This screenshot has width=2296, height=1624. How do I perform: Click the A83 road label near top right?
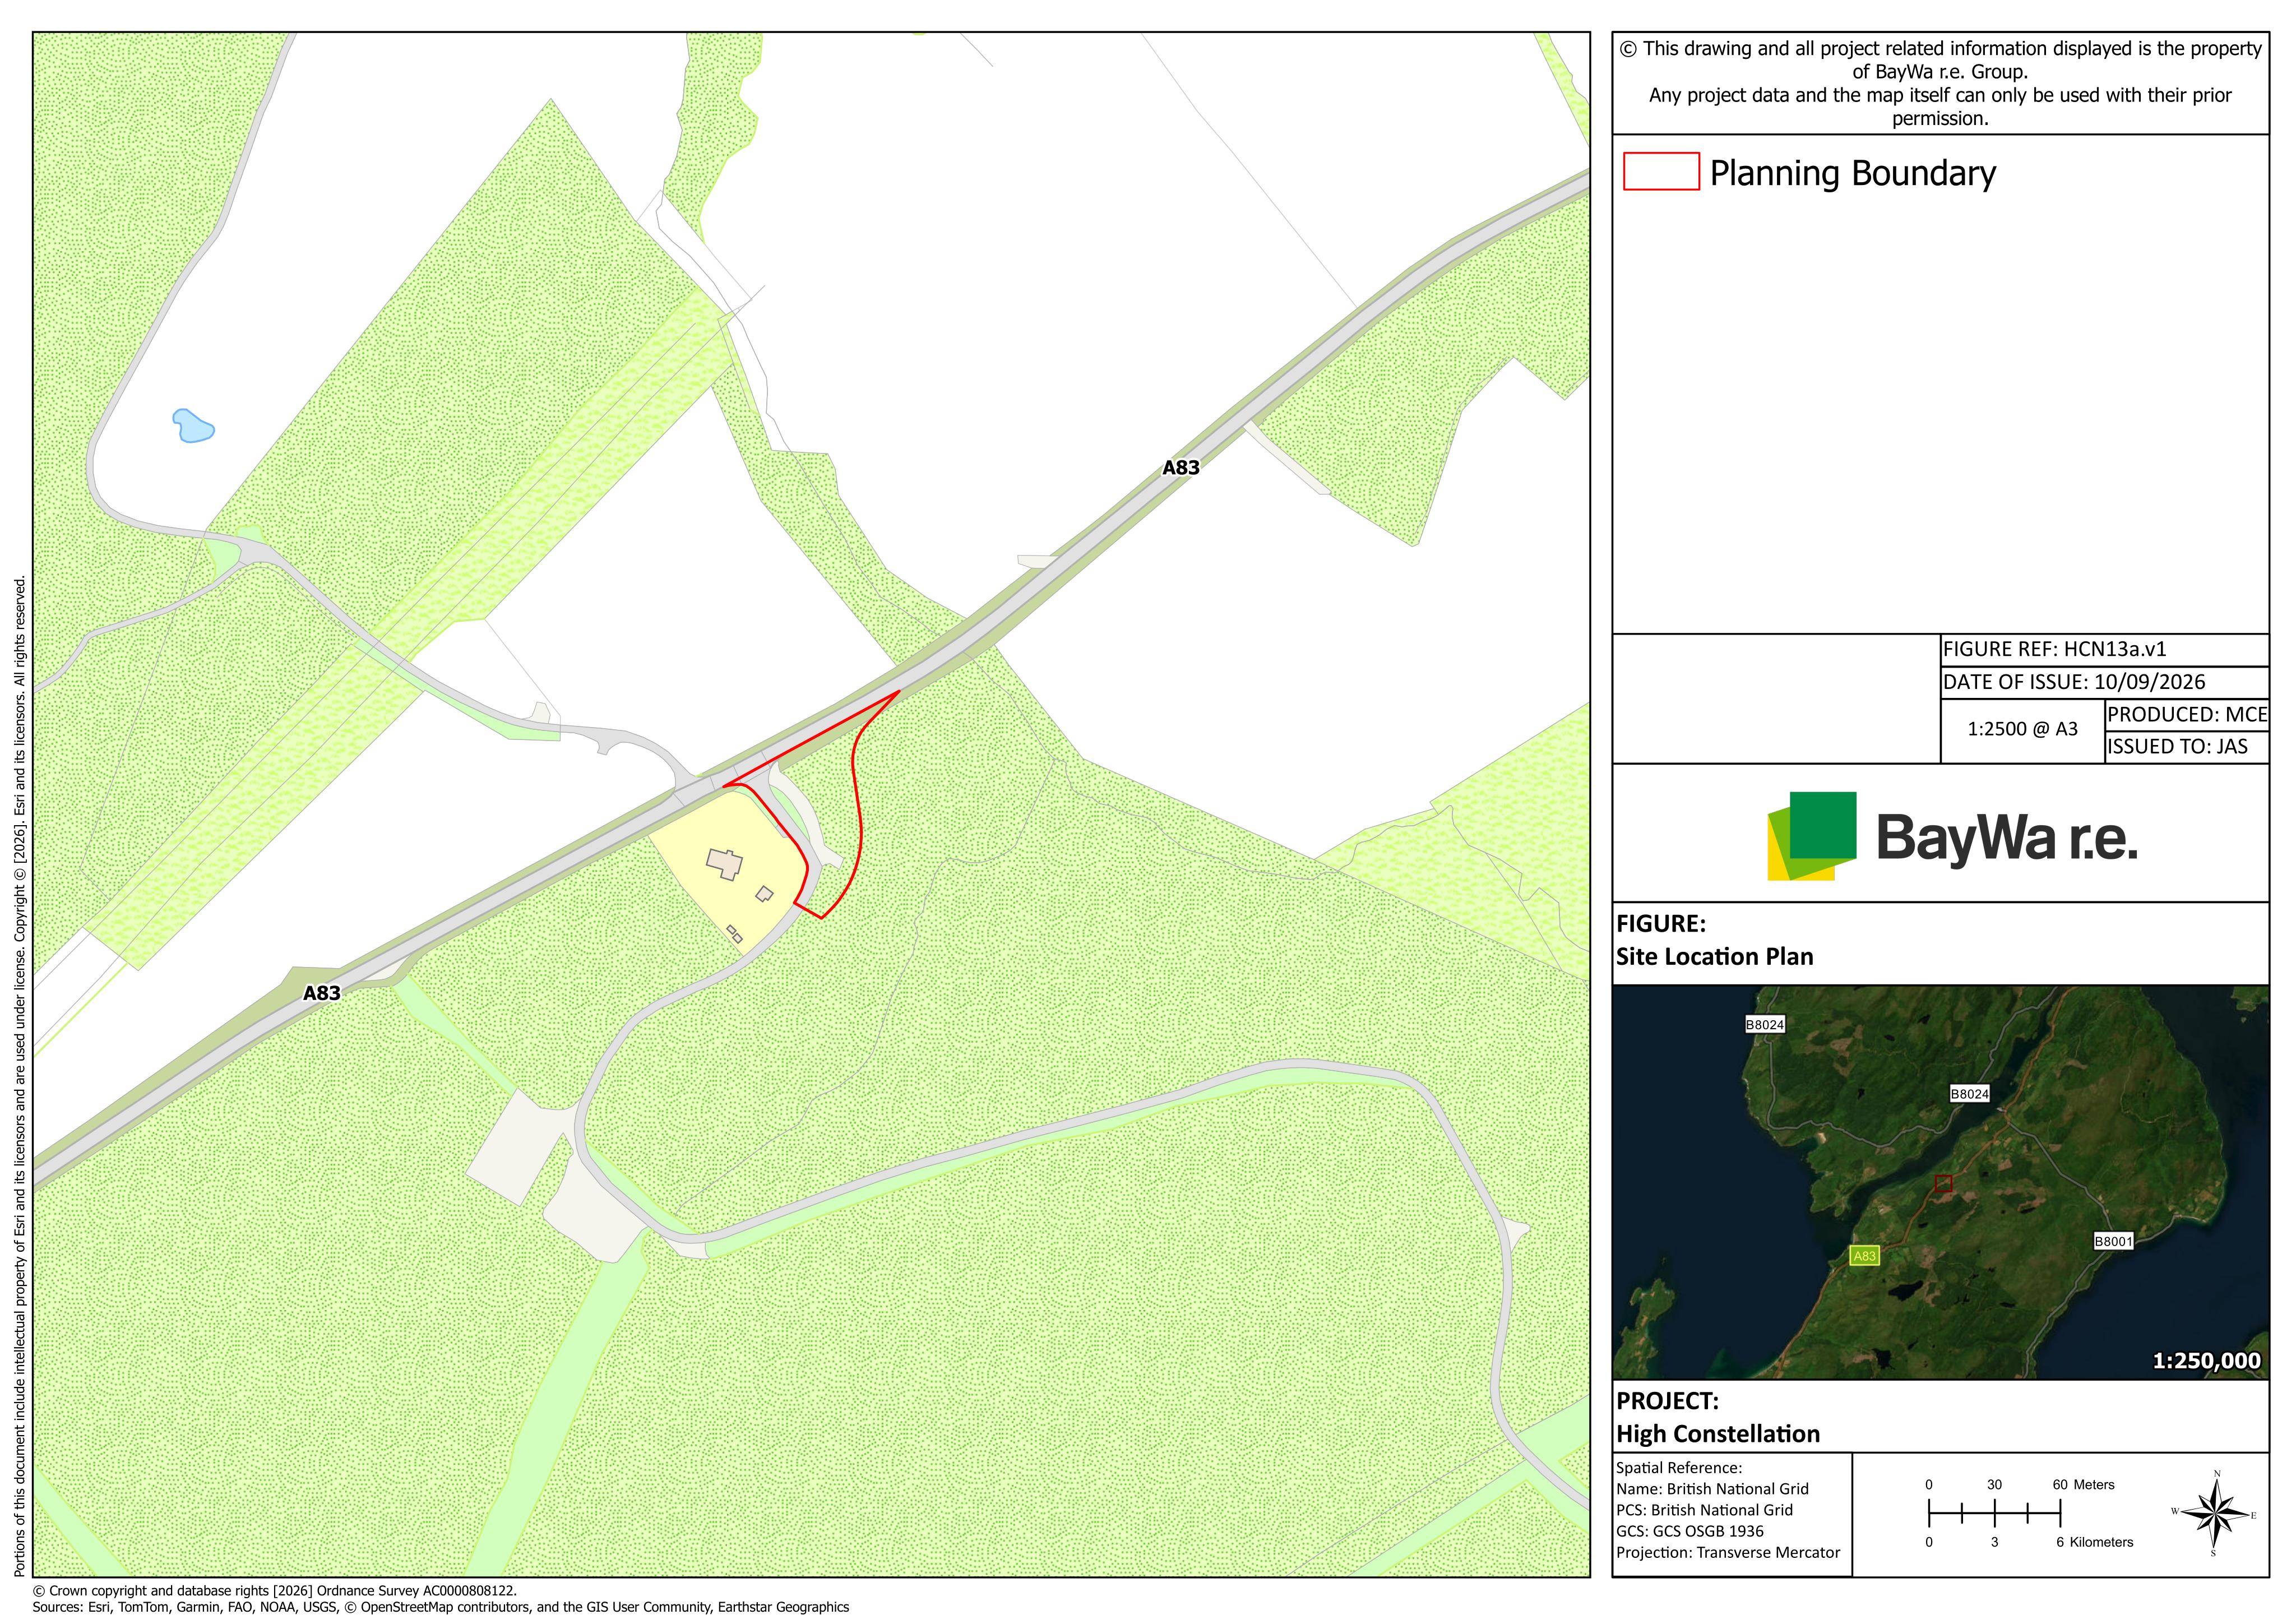click(x=1180, y=467)
